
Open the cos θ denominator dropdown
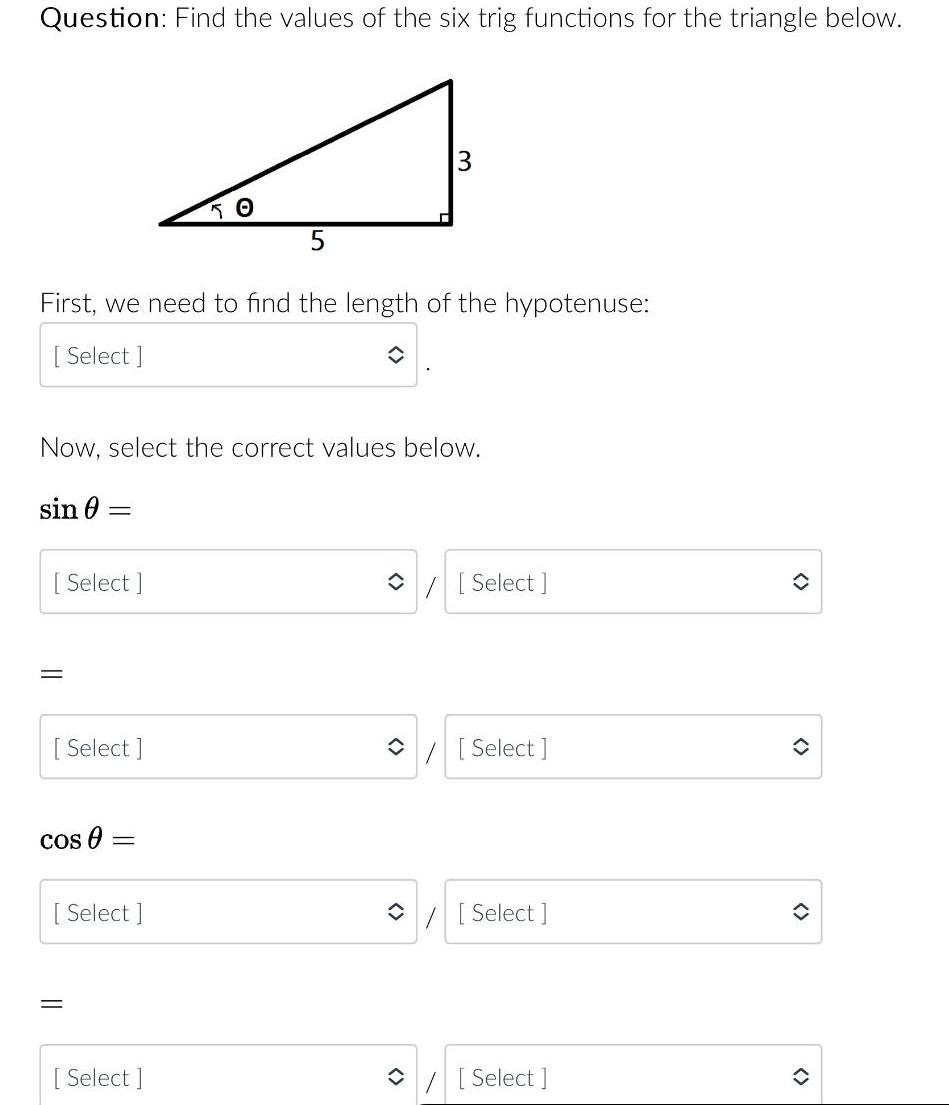633,911
